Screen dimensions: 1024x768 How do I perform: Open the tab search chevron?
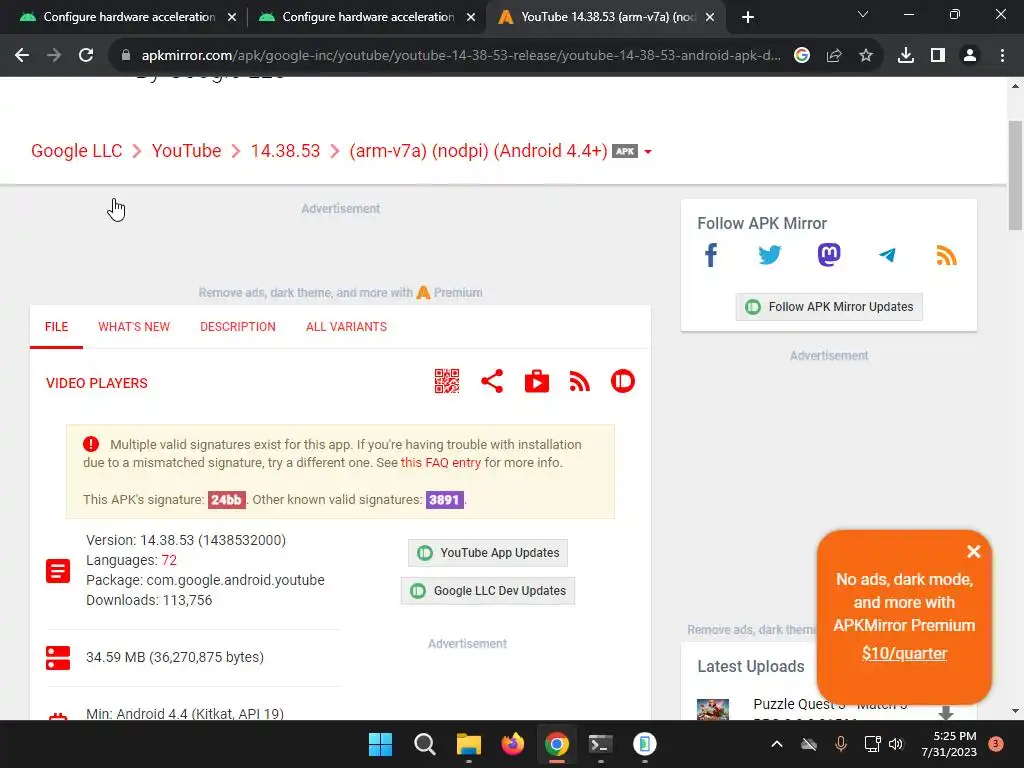pyautogui.click(x=863, y=14)
